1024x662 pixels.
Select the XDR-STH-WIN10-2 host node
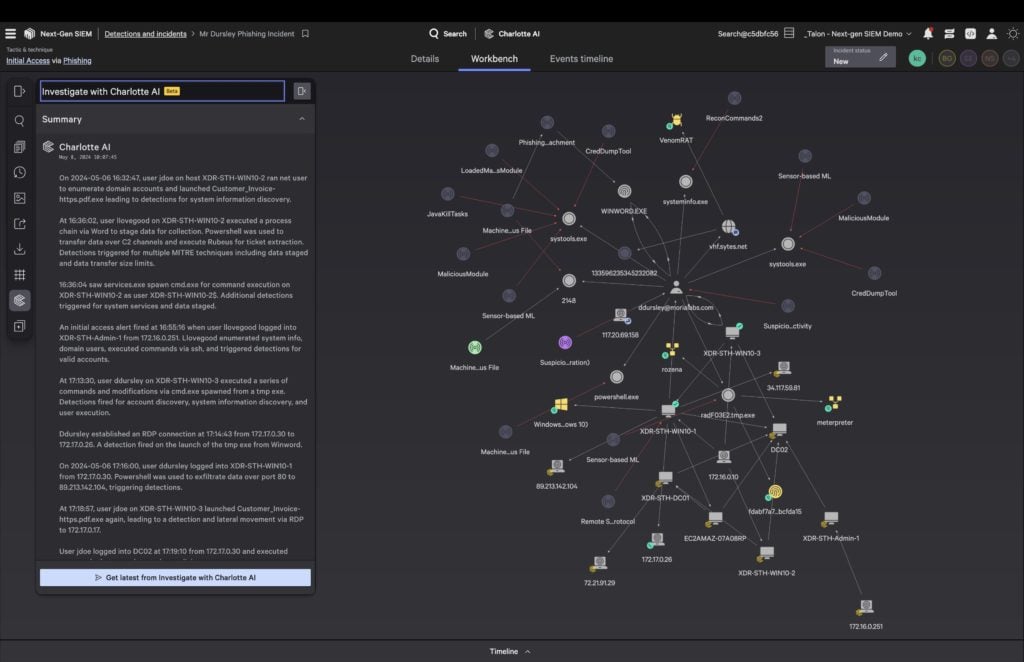pyautogui.click(x=766, y=554)
